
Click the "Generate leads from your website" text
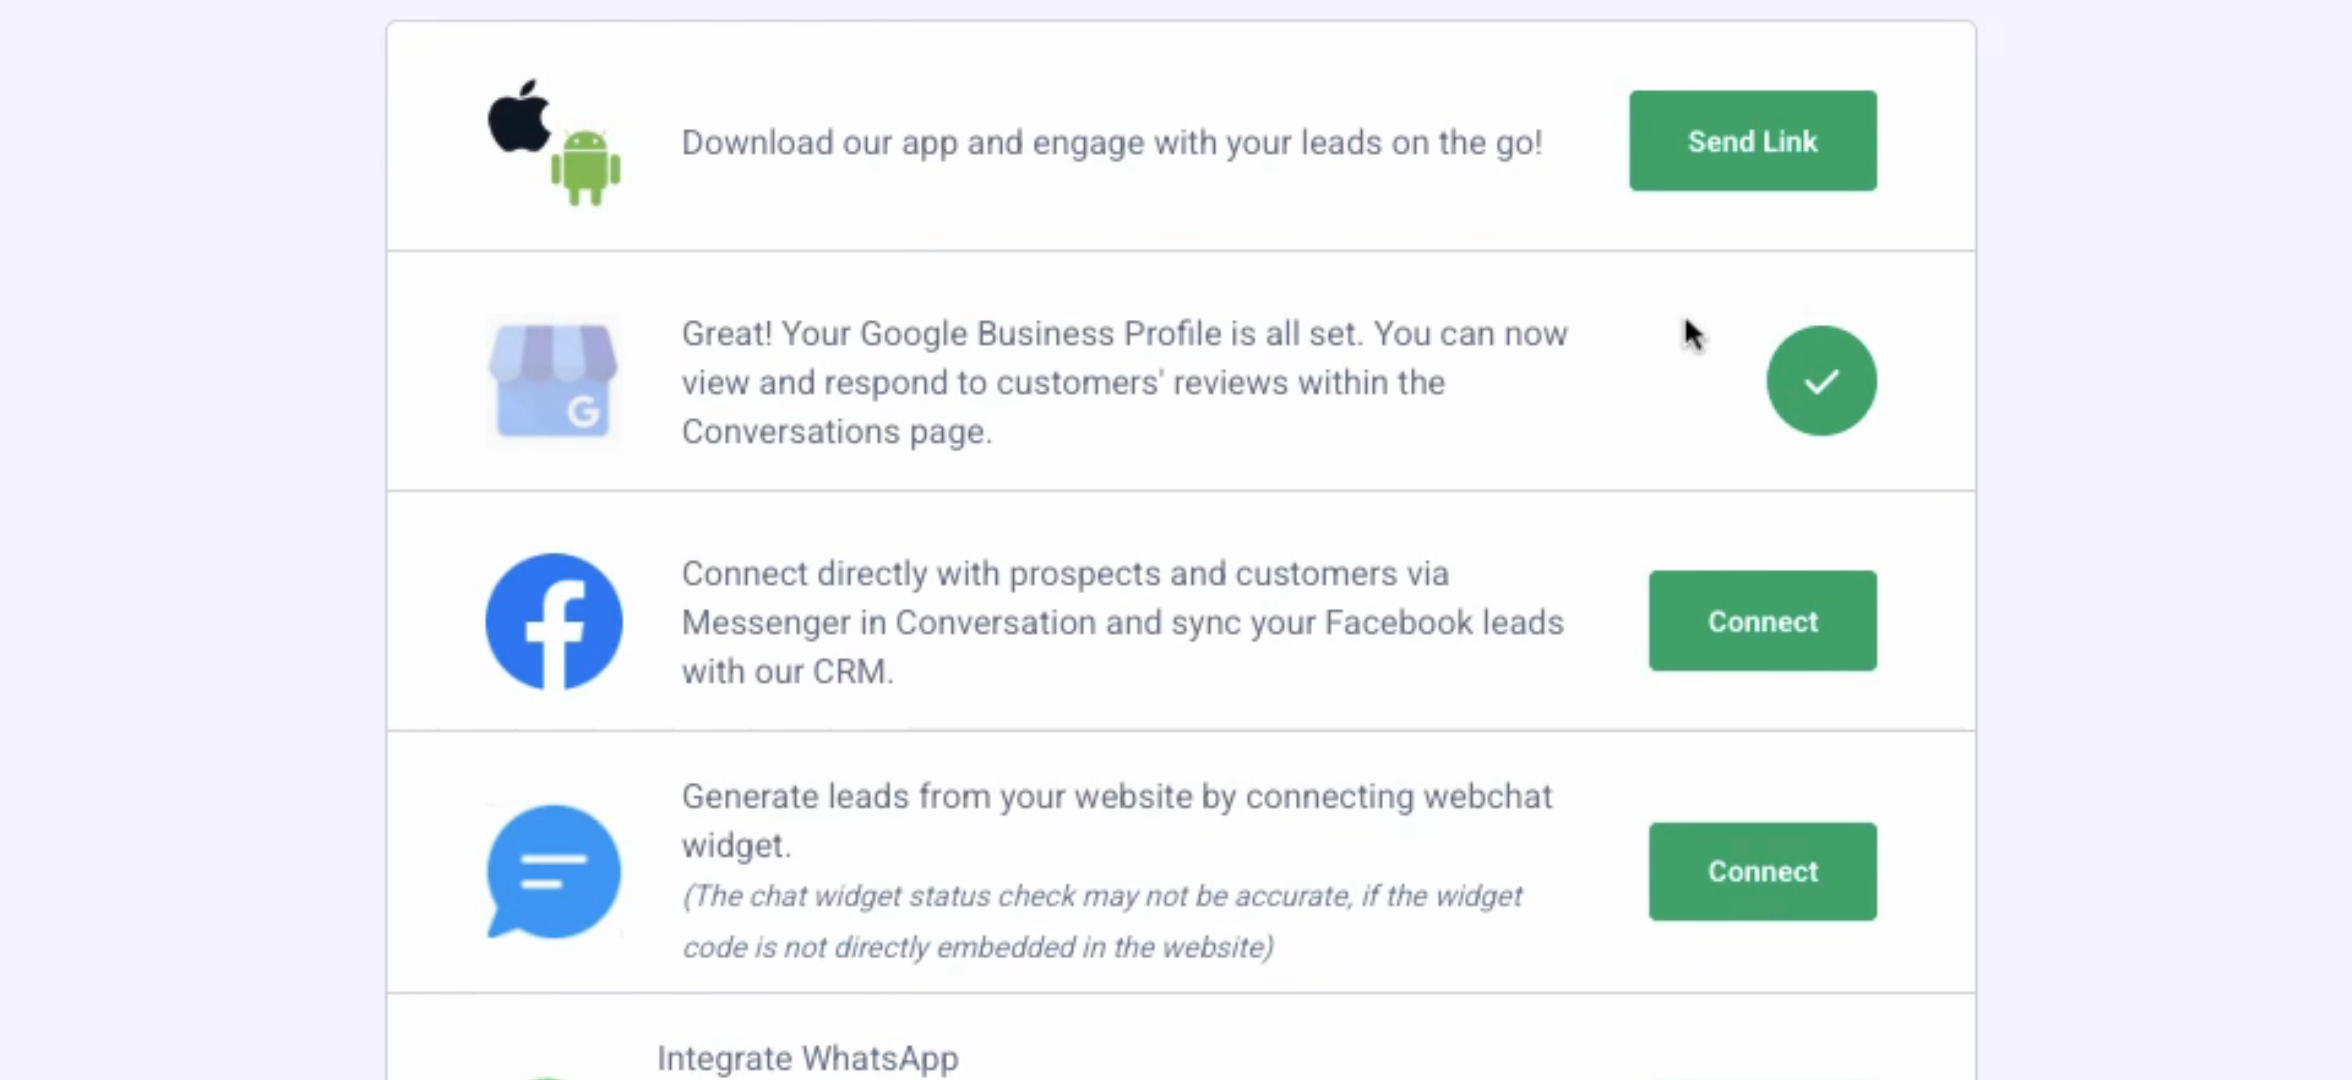tap(1116, 797)
